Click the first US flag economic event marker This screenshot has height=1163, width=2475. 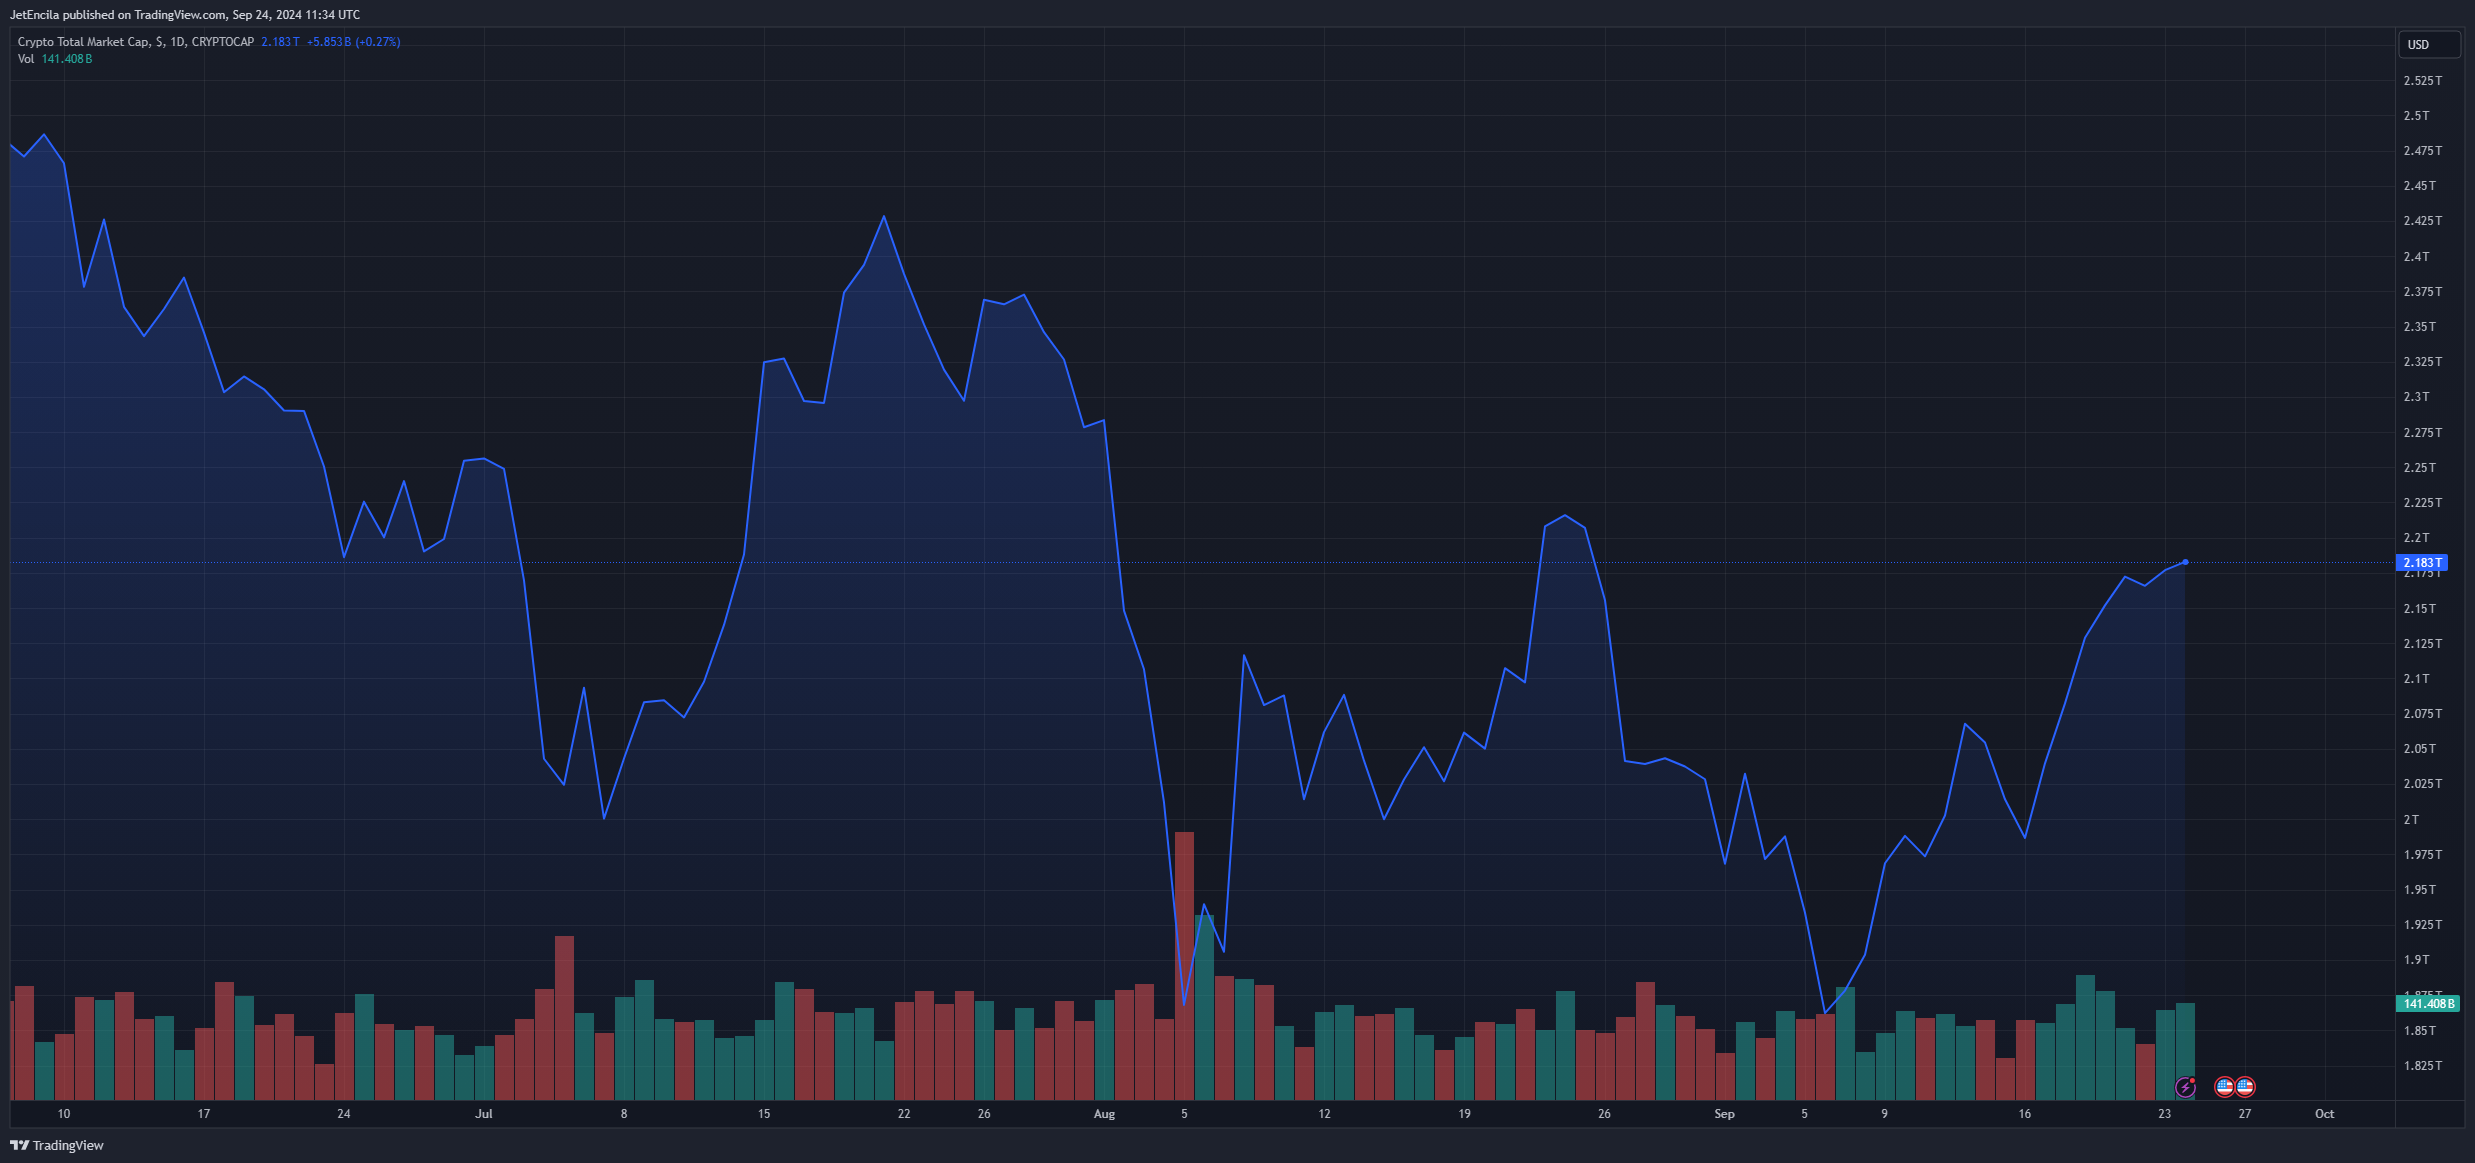coord(2223,1087)
